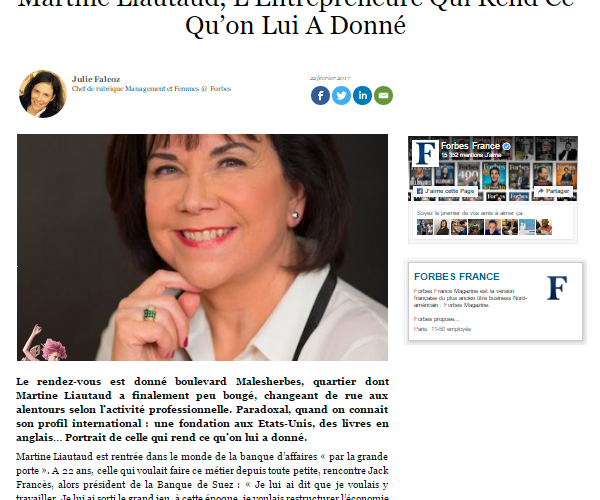Share the article on Facebook
Screen dimensions: 600x500
(320, 95)
